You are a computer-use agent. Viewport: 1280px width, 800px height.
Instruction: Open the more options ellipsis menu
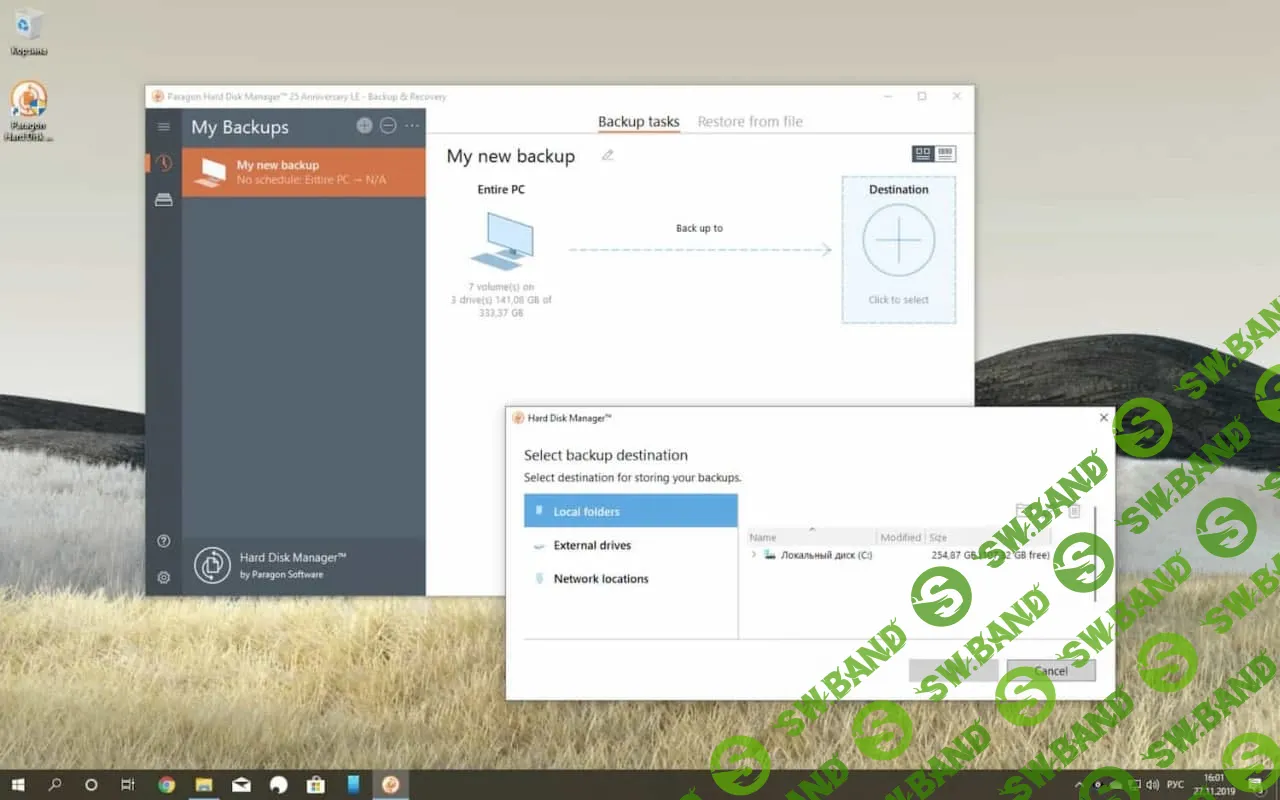pyautogui.click(x=411, y=125)
